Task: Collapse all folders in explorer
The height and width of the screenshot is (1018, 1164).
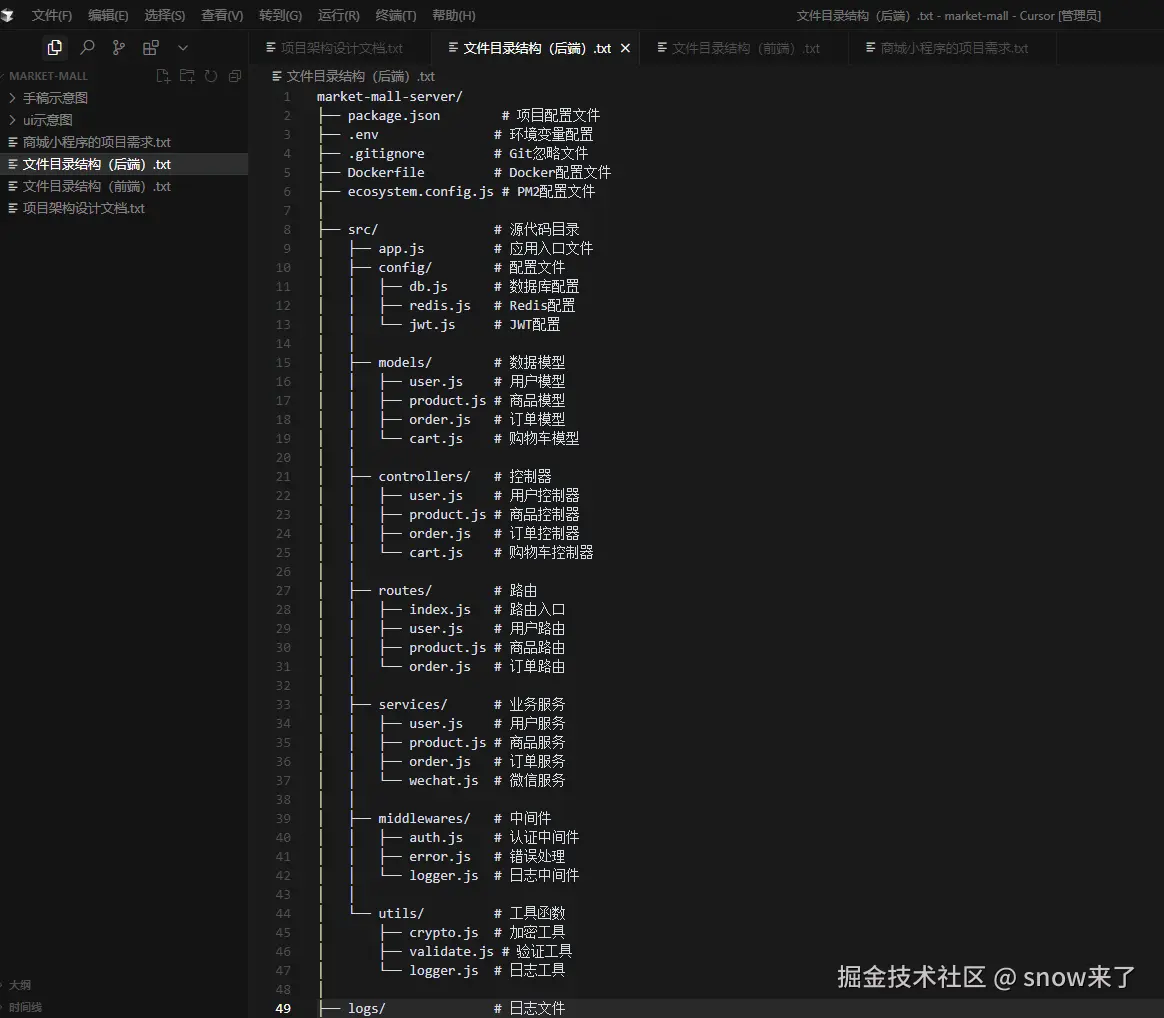Action: tap(235, 76)
